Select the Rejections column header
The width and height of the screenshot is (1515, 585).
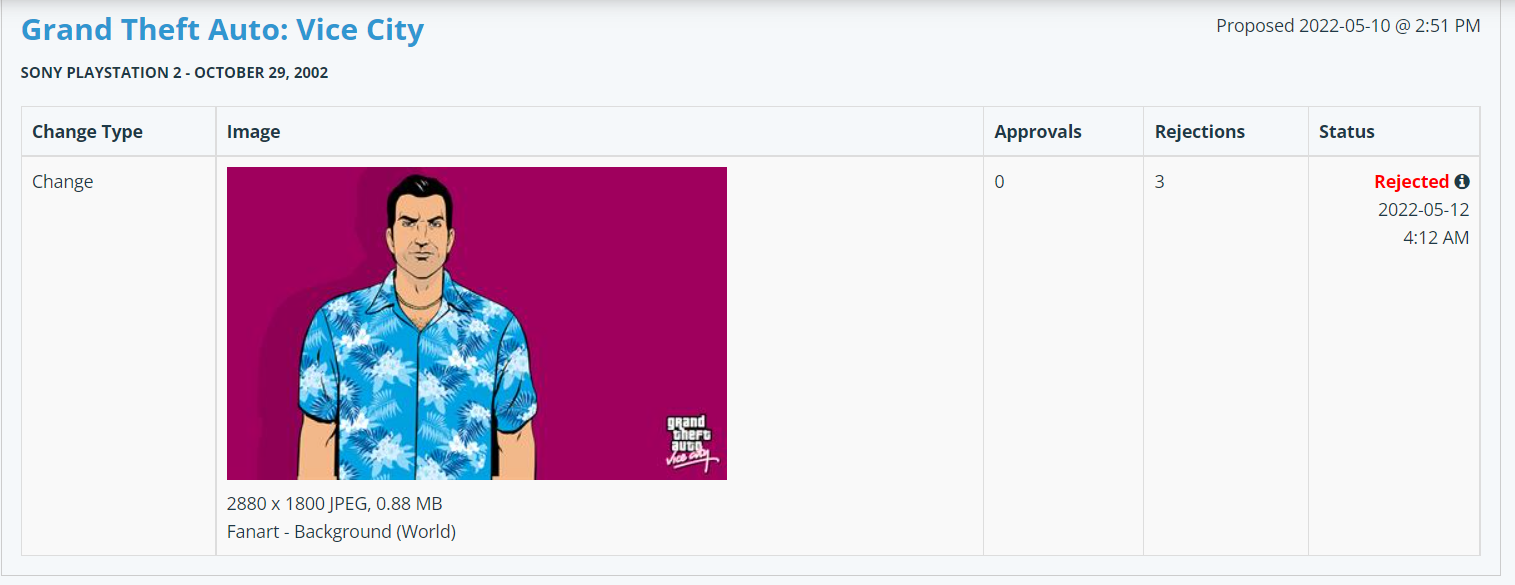pos(1200,131)
